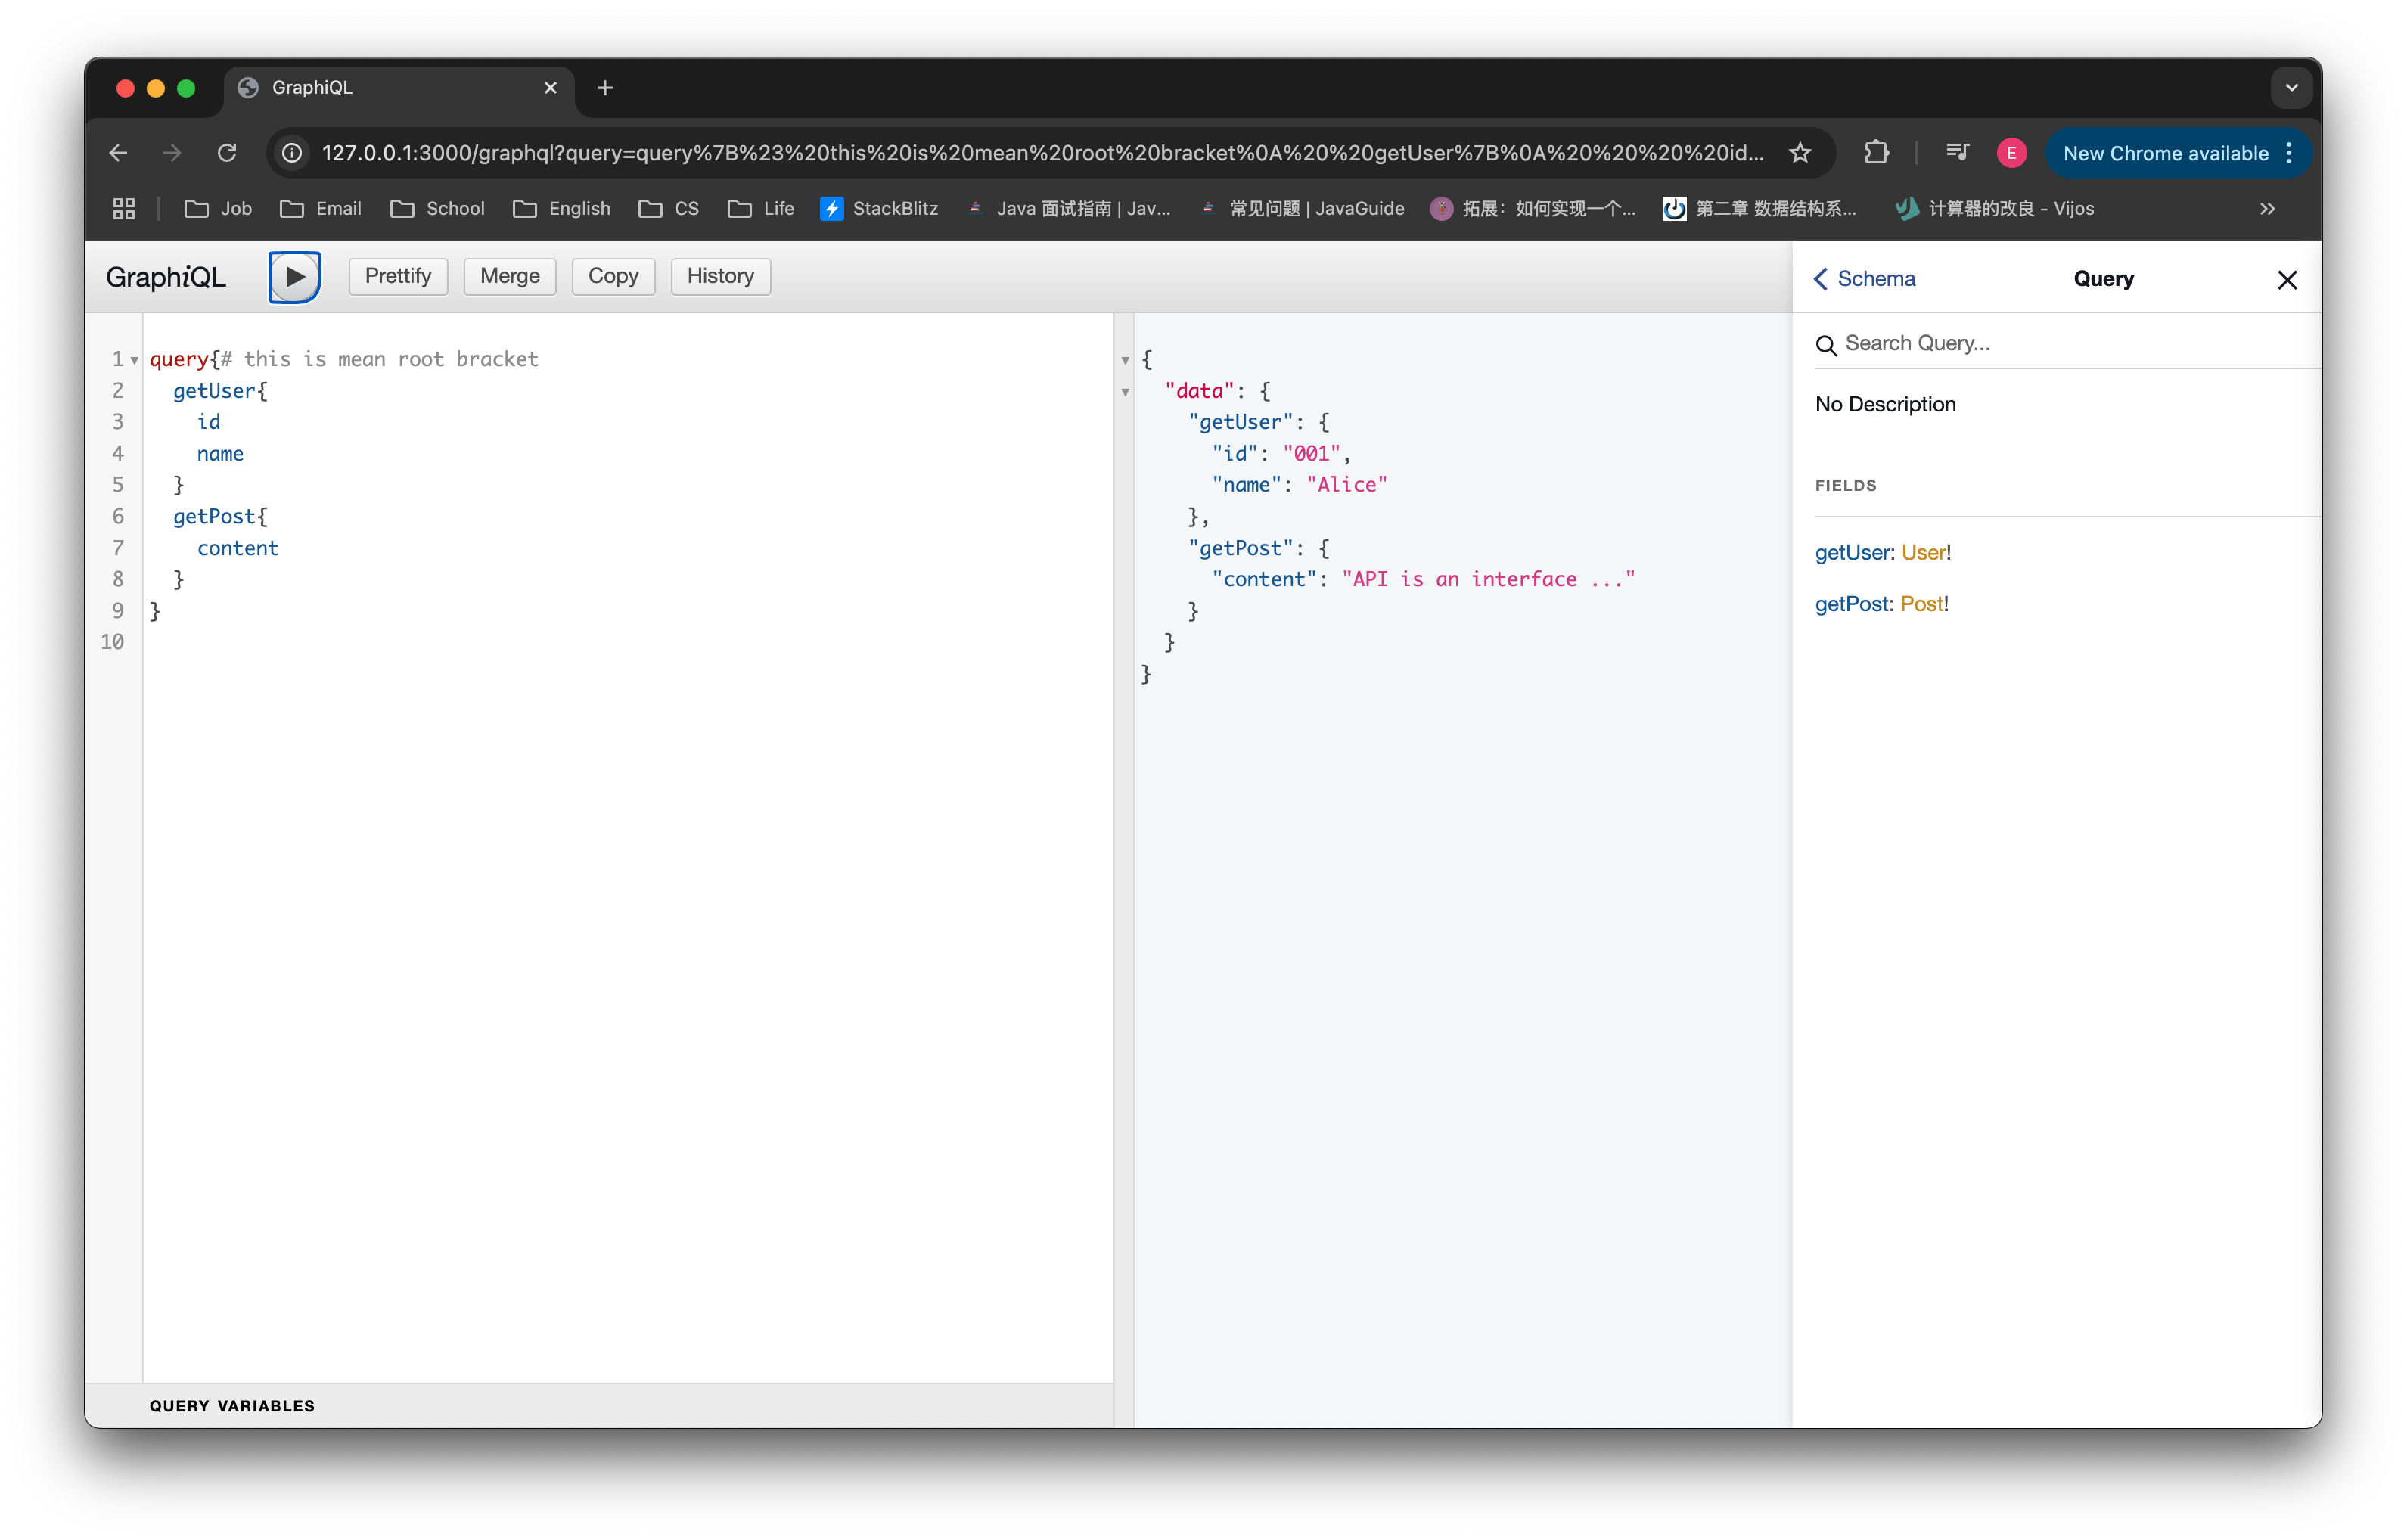Close the Query documentation panel
The height and width of the screenshot is (1540, 2407).
tap(2286, 280)
